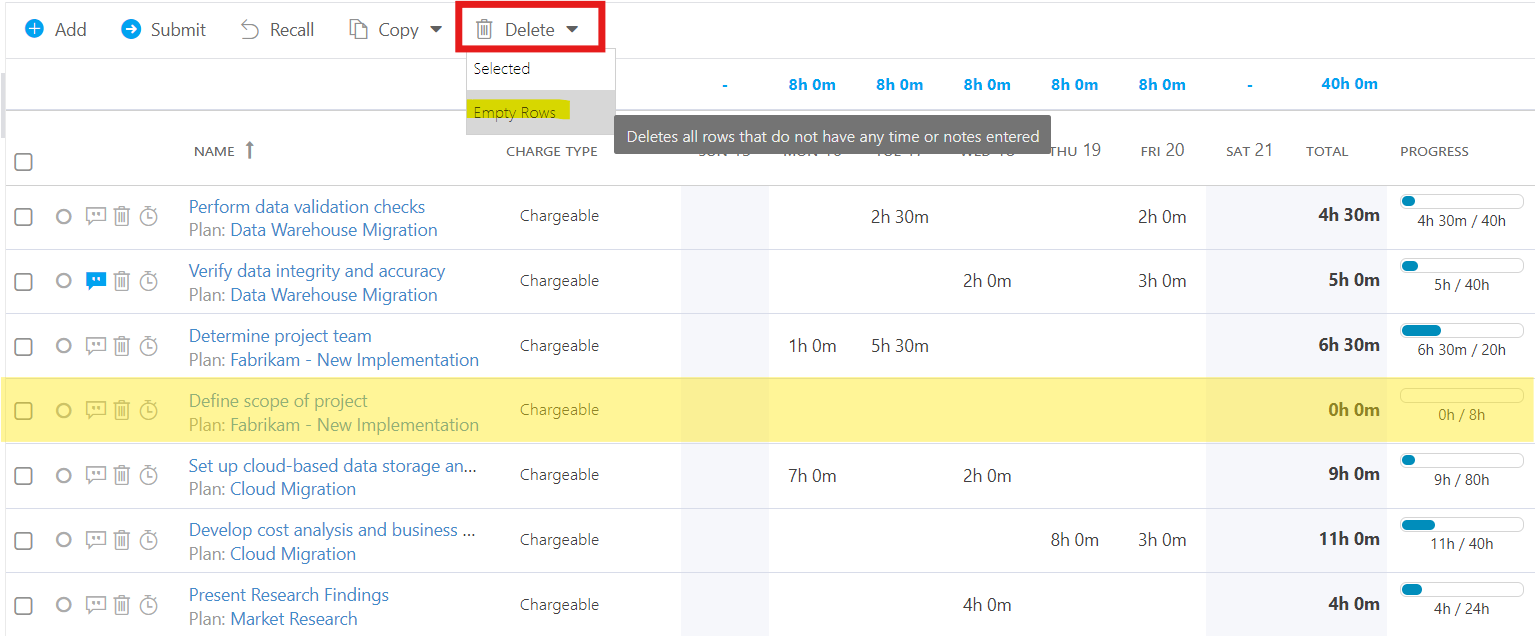
Task: Click the comment icon on Verify data integrity row
Action: 96,281
